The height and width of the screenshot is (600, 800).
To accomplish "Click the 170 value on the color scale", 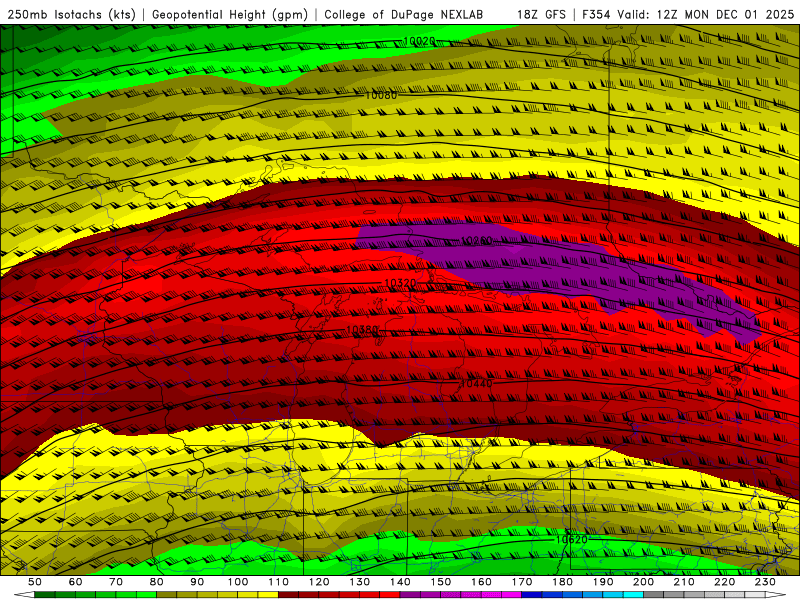I will (x=521, y=582).
